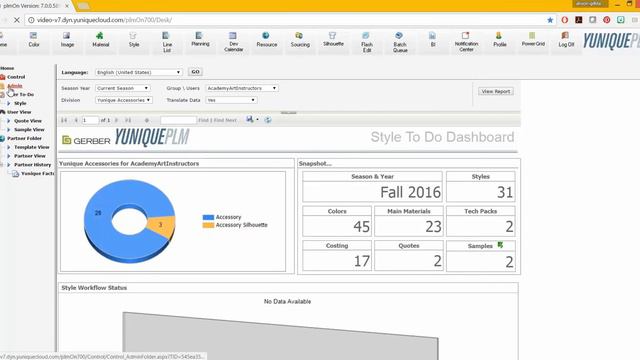Click the report export save icon
640x360 pixels.
click(250, 120)
